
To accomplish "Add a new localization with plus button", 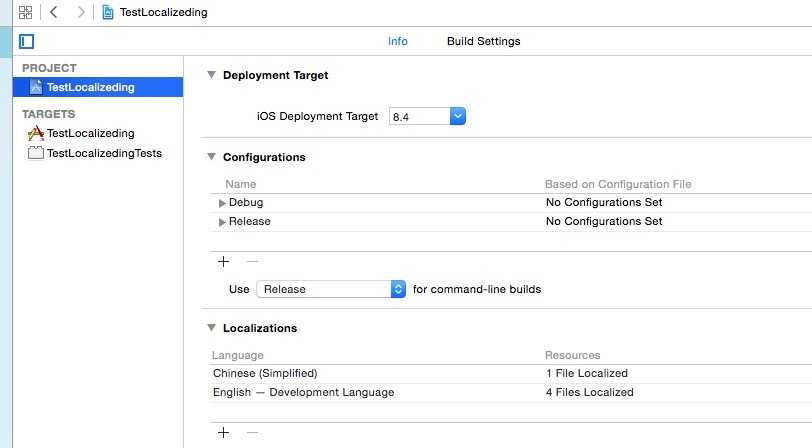I will click(223, 432).
